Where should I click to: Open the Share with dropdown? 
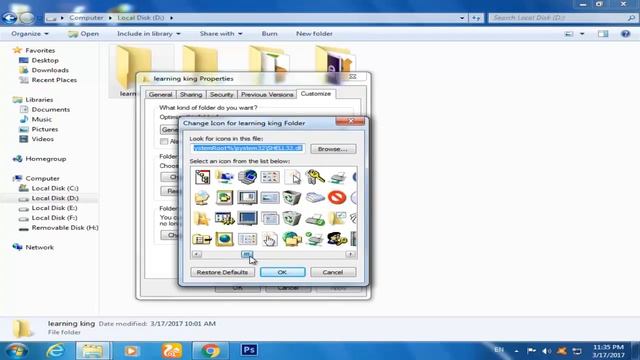pyautogui.click(x=221, y=34)
